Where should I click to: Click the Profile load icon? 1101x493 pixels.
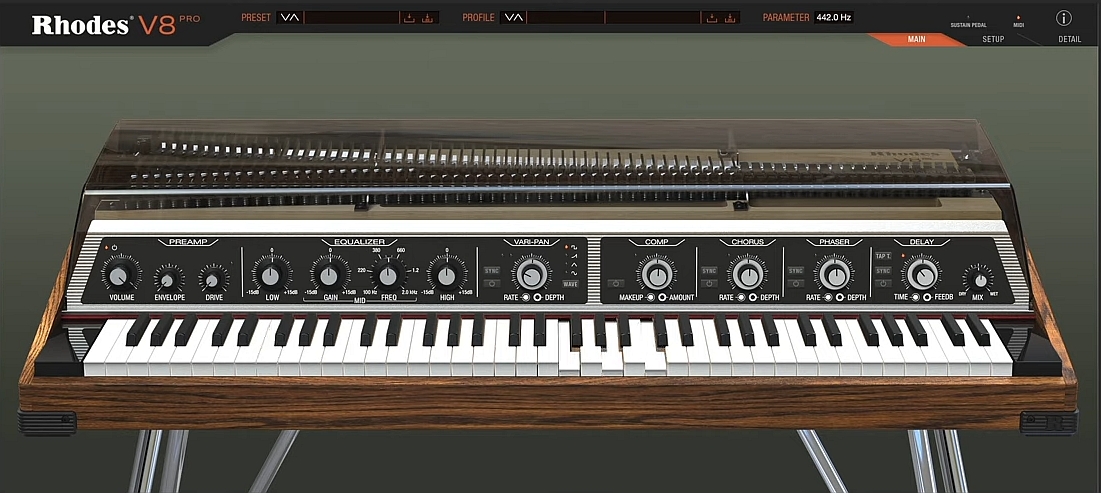[711, 18]
